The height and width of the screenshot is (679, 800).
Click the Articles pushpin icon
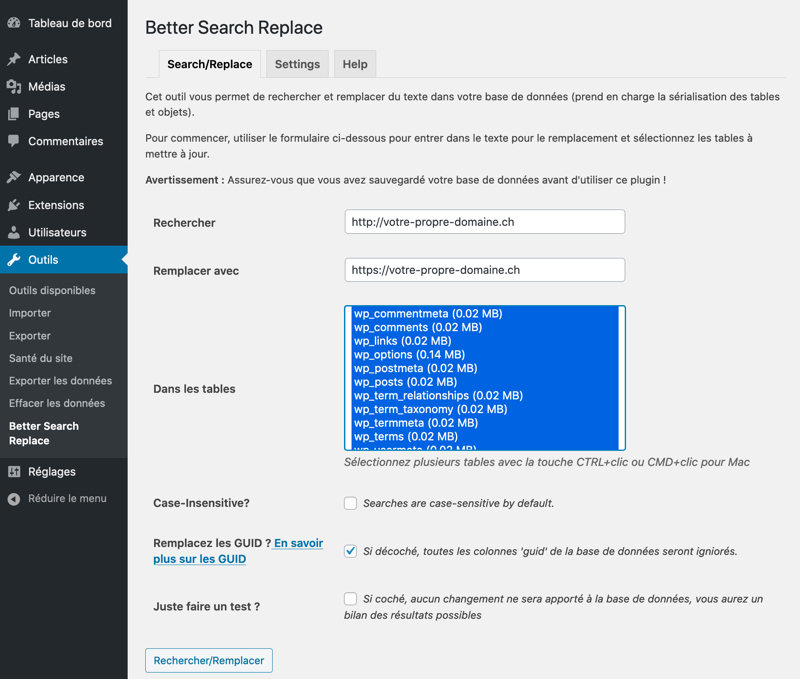[14, 59]
